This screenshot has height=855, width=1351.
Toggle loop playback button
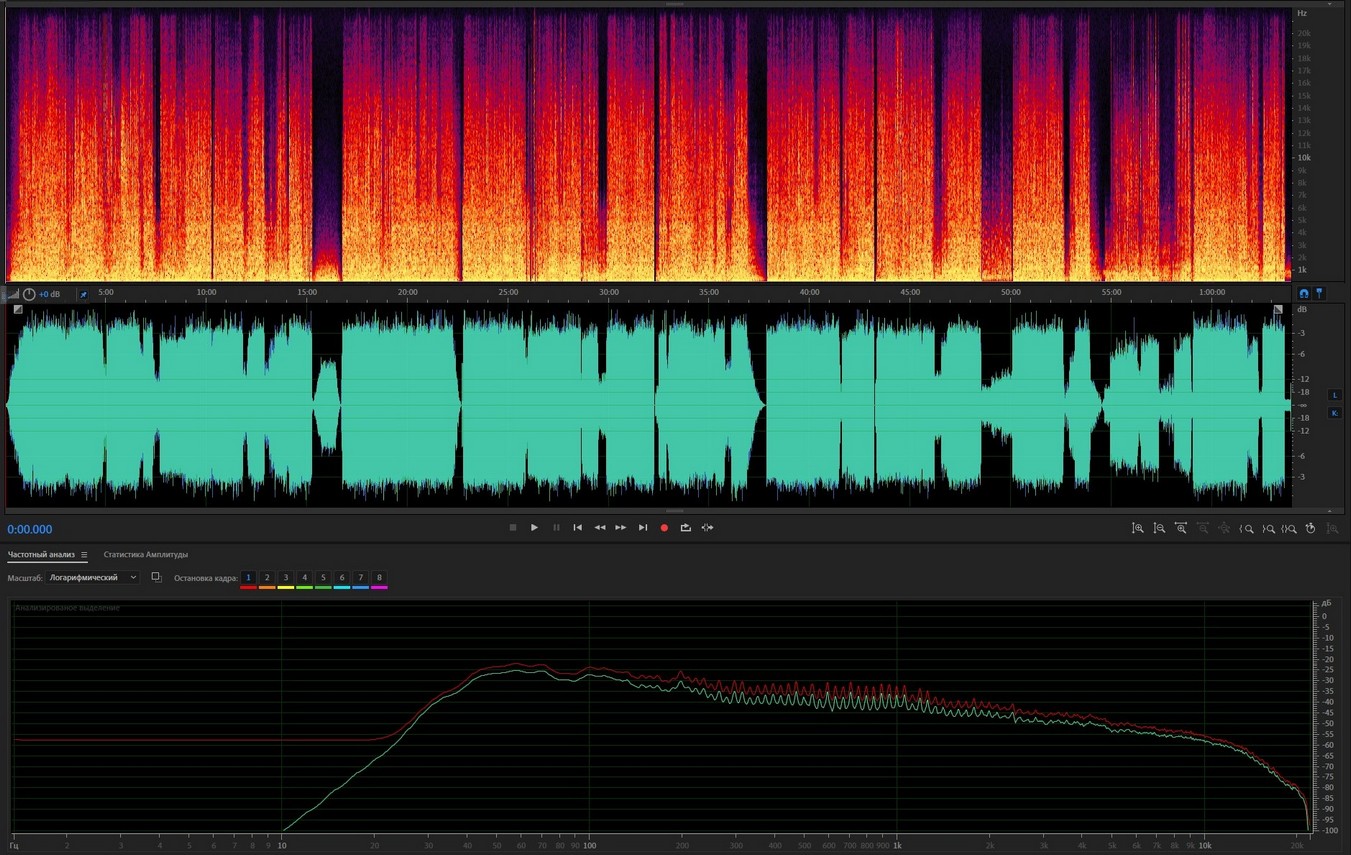pos(686,528)
